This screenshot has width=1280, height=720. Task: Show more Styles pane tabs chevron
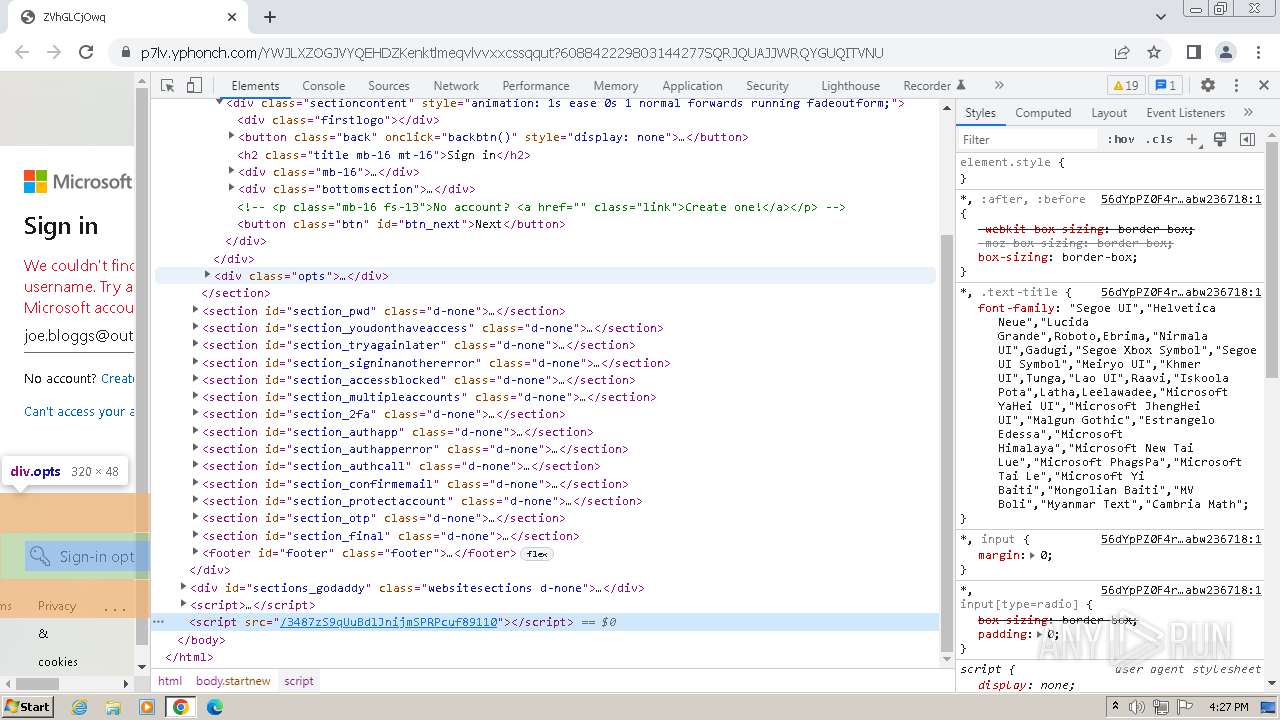(1248, 113)
